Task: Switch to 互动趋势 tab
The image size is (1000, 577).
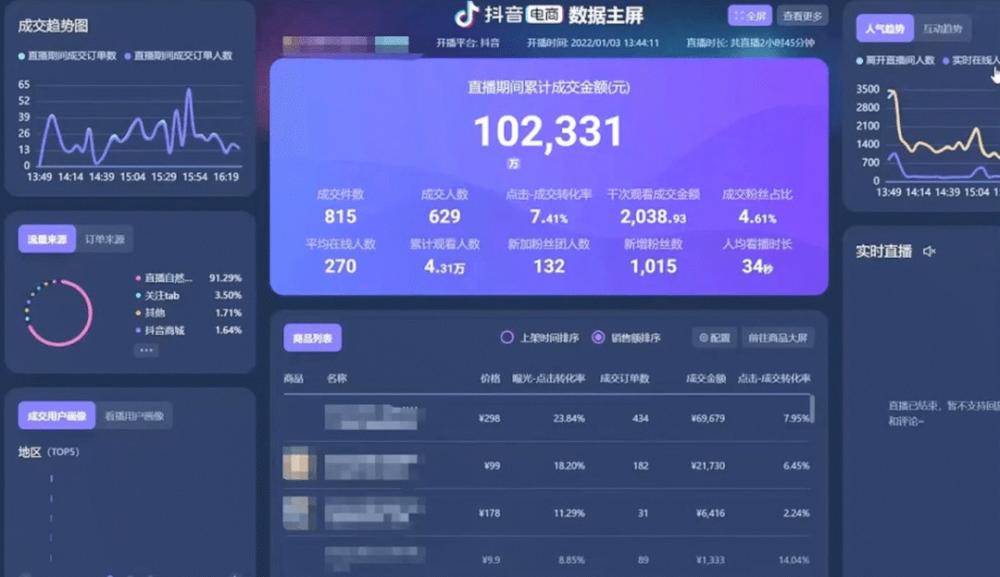Action: point(943,29)
